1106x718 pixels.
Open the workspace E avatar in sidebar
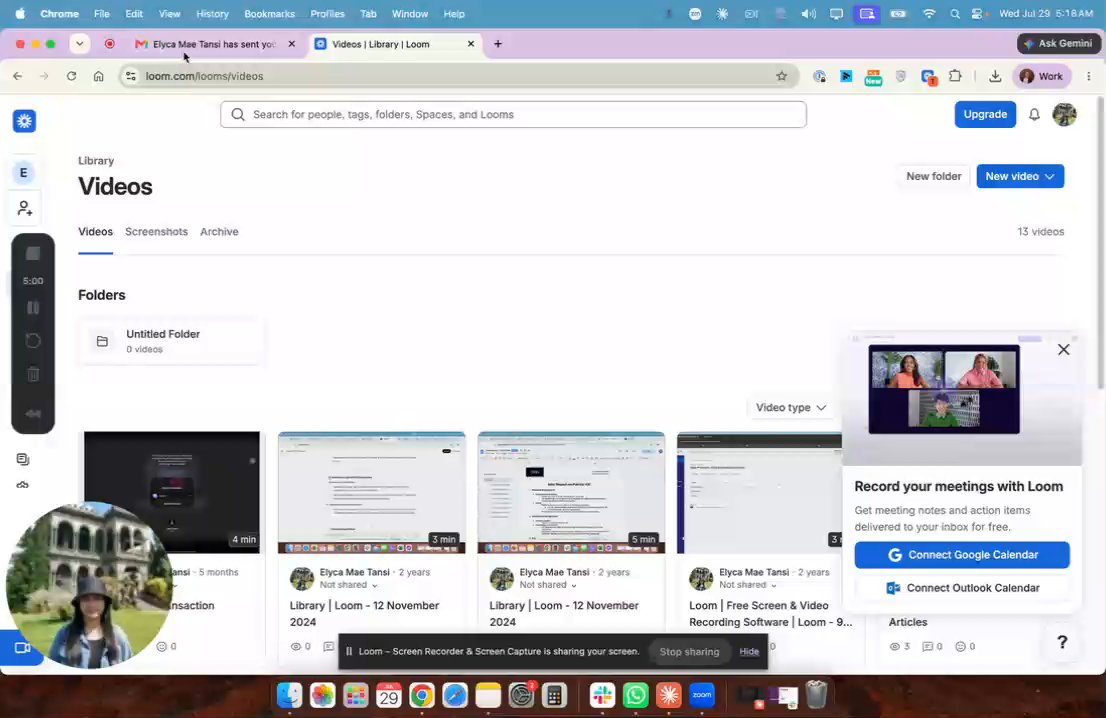click(x=23, y=173)
